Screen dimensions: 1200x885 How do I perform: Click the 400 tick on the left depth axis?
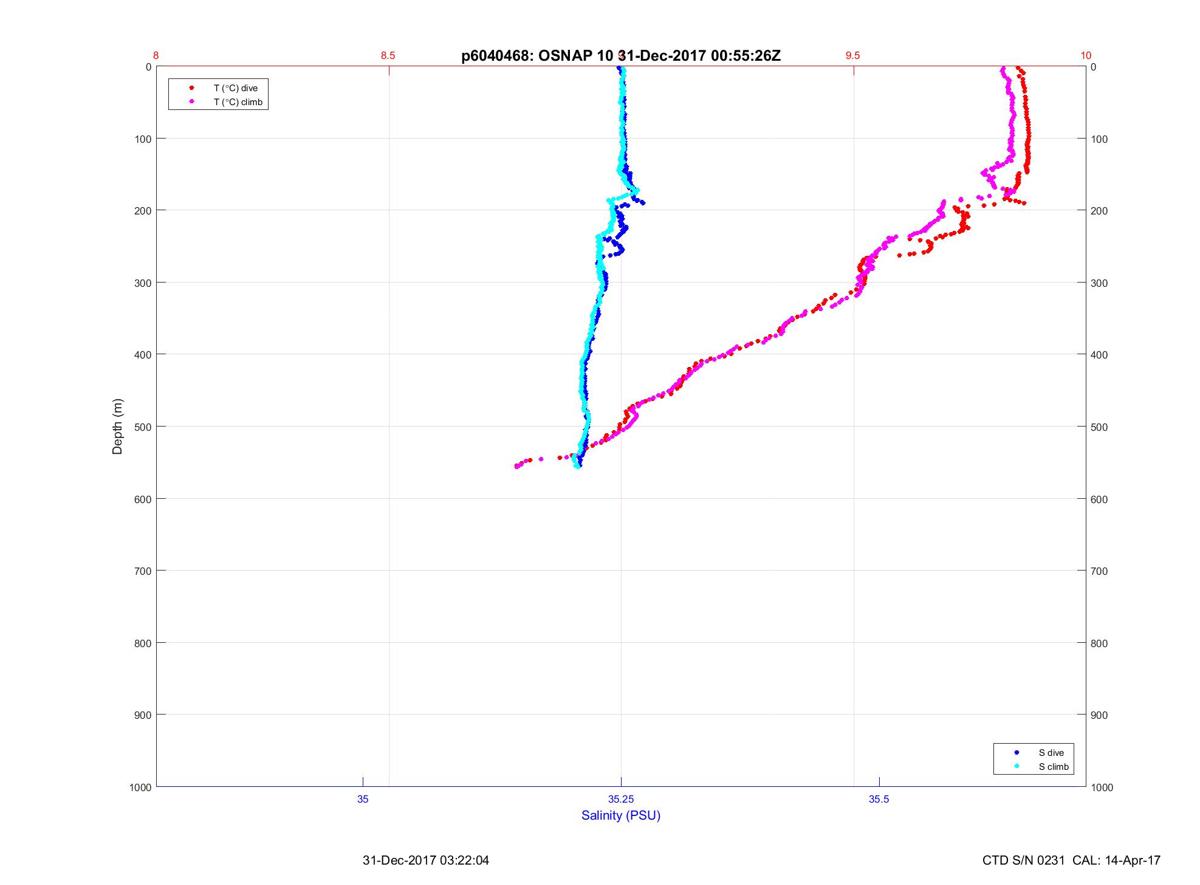click(x=142, y=355)
